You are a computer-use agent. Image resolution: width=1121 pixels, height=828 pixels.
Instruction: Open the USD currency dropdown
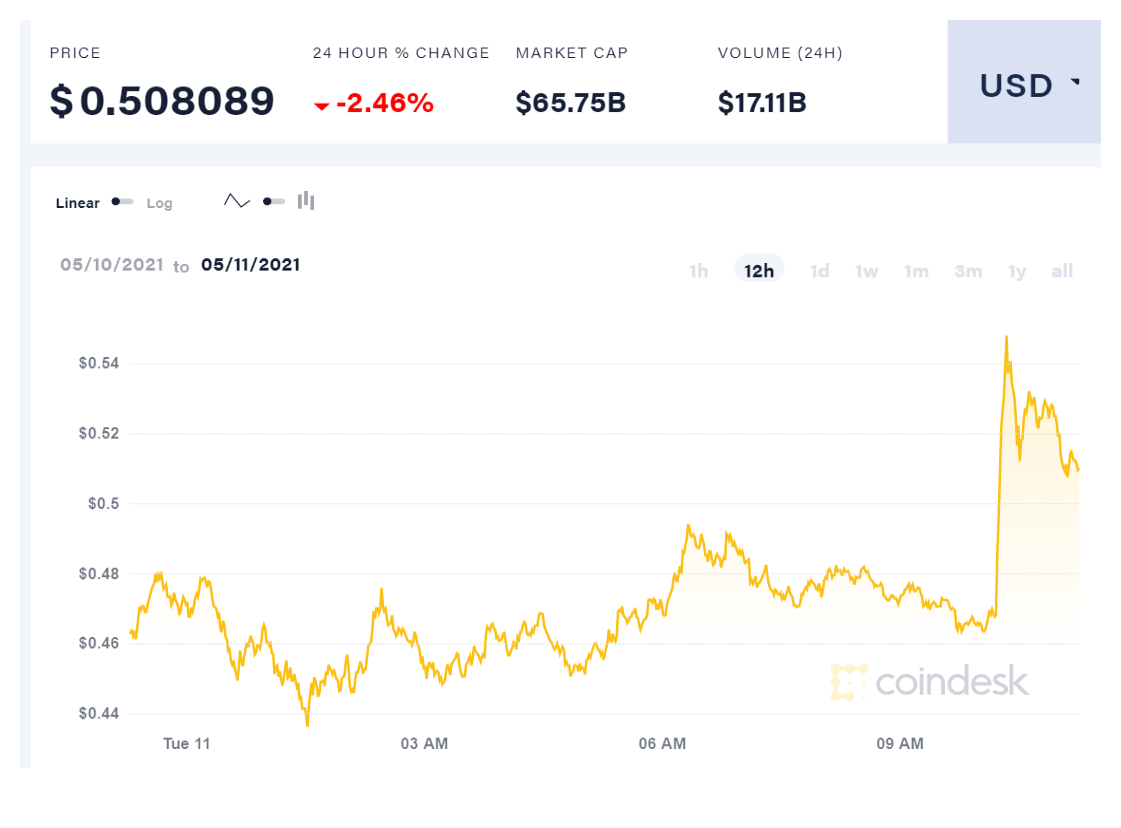tap(1023, 86)
